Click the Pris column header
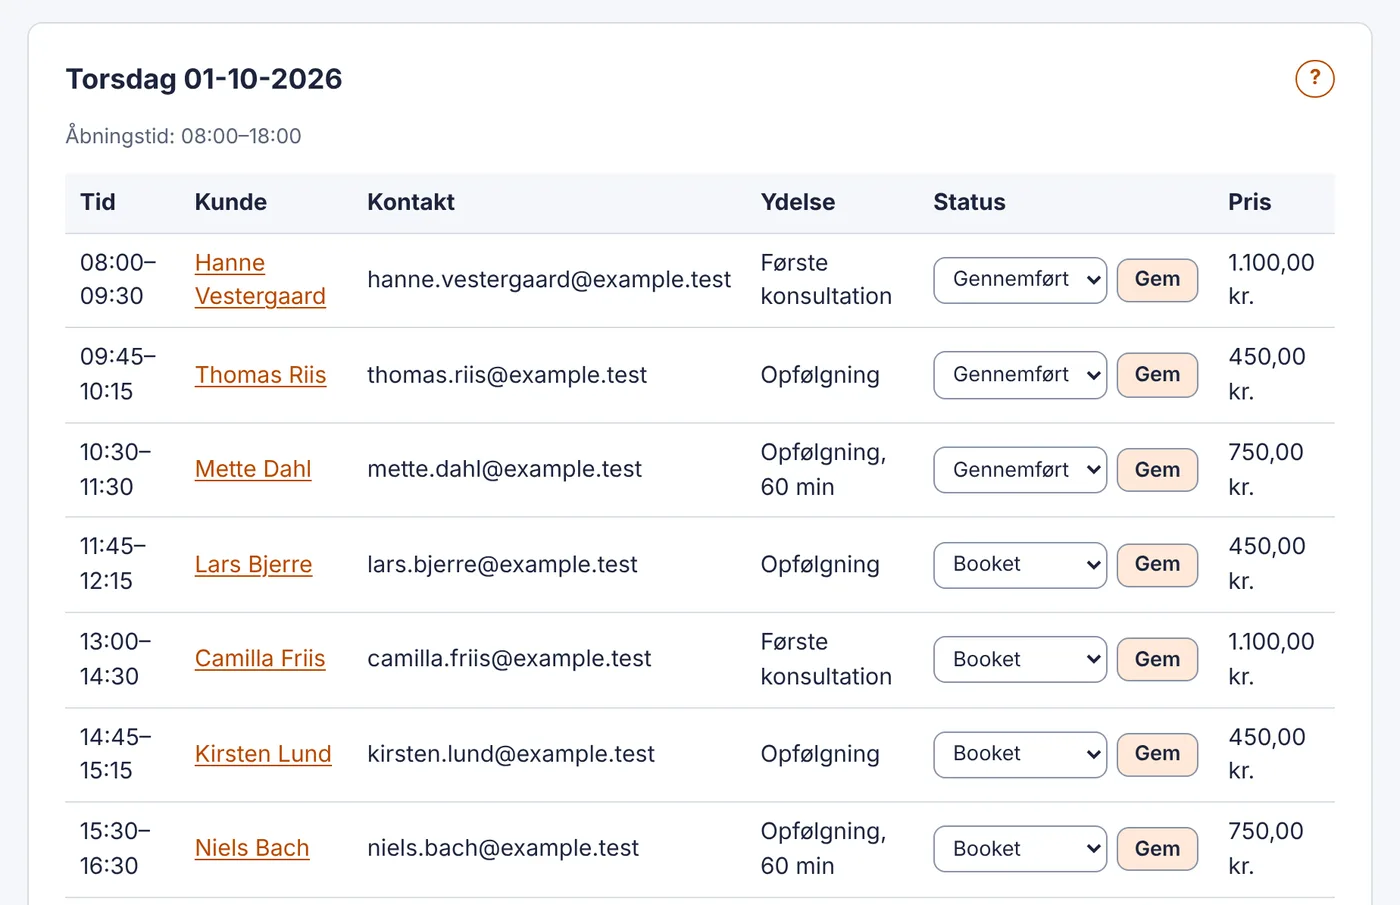The image size is (1400, 905). click(1250, 202)
